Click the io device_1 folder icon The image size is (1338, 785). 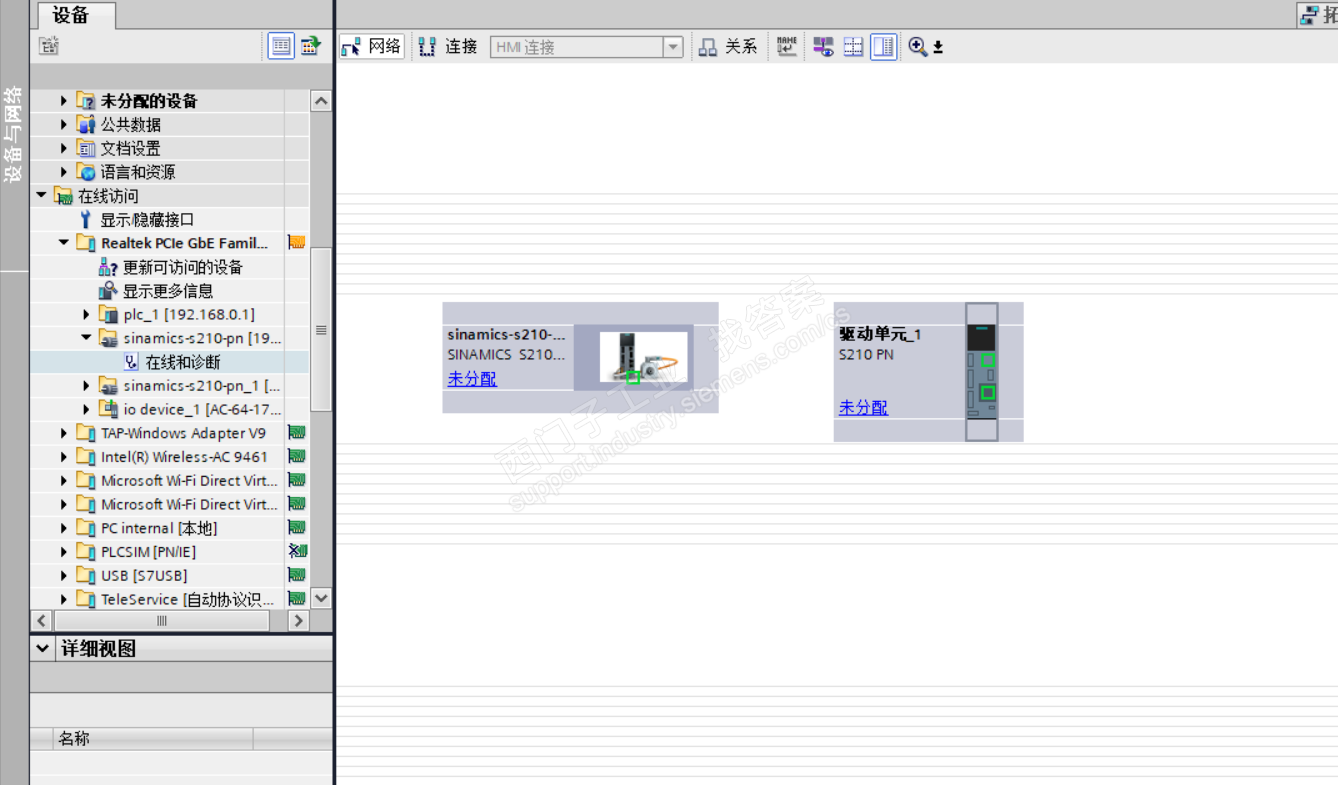108,409
